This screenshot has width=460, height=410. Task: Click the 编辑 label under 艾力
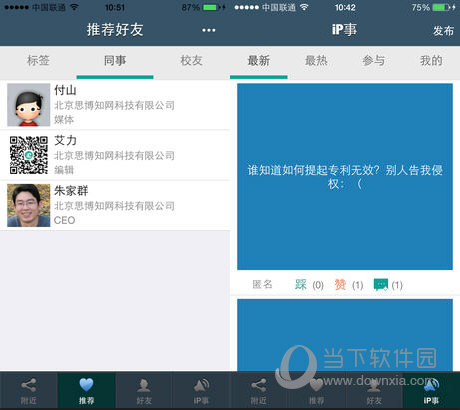pos(64,170)
